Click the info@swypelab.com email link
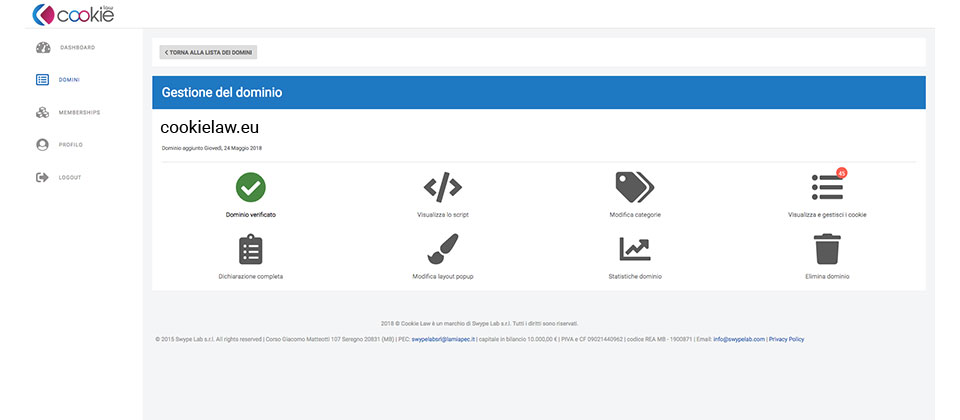Image resolution: width=960 pixels, height=420 pixels. [x=739, y=339]
